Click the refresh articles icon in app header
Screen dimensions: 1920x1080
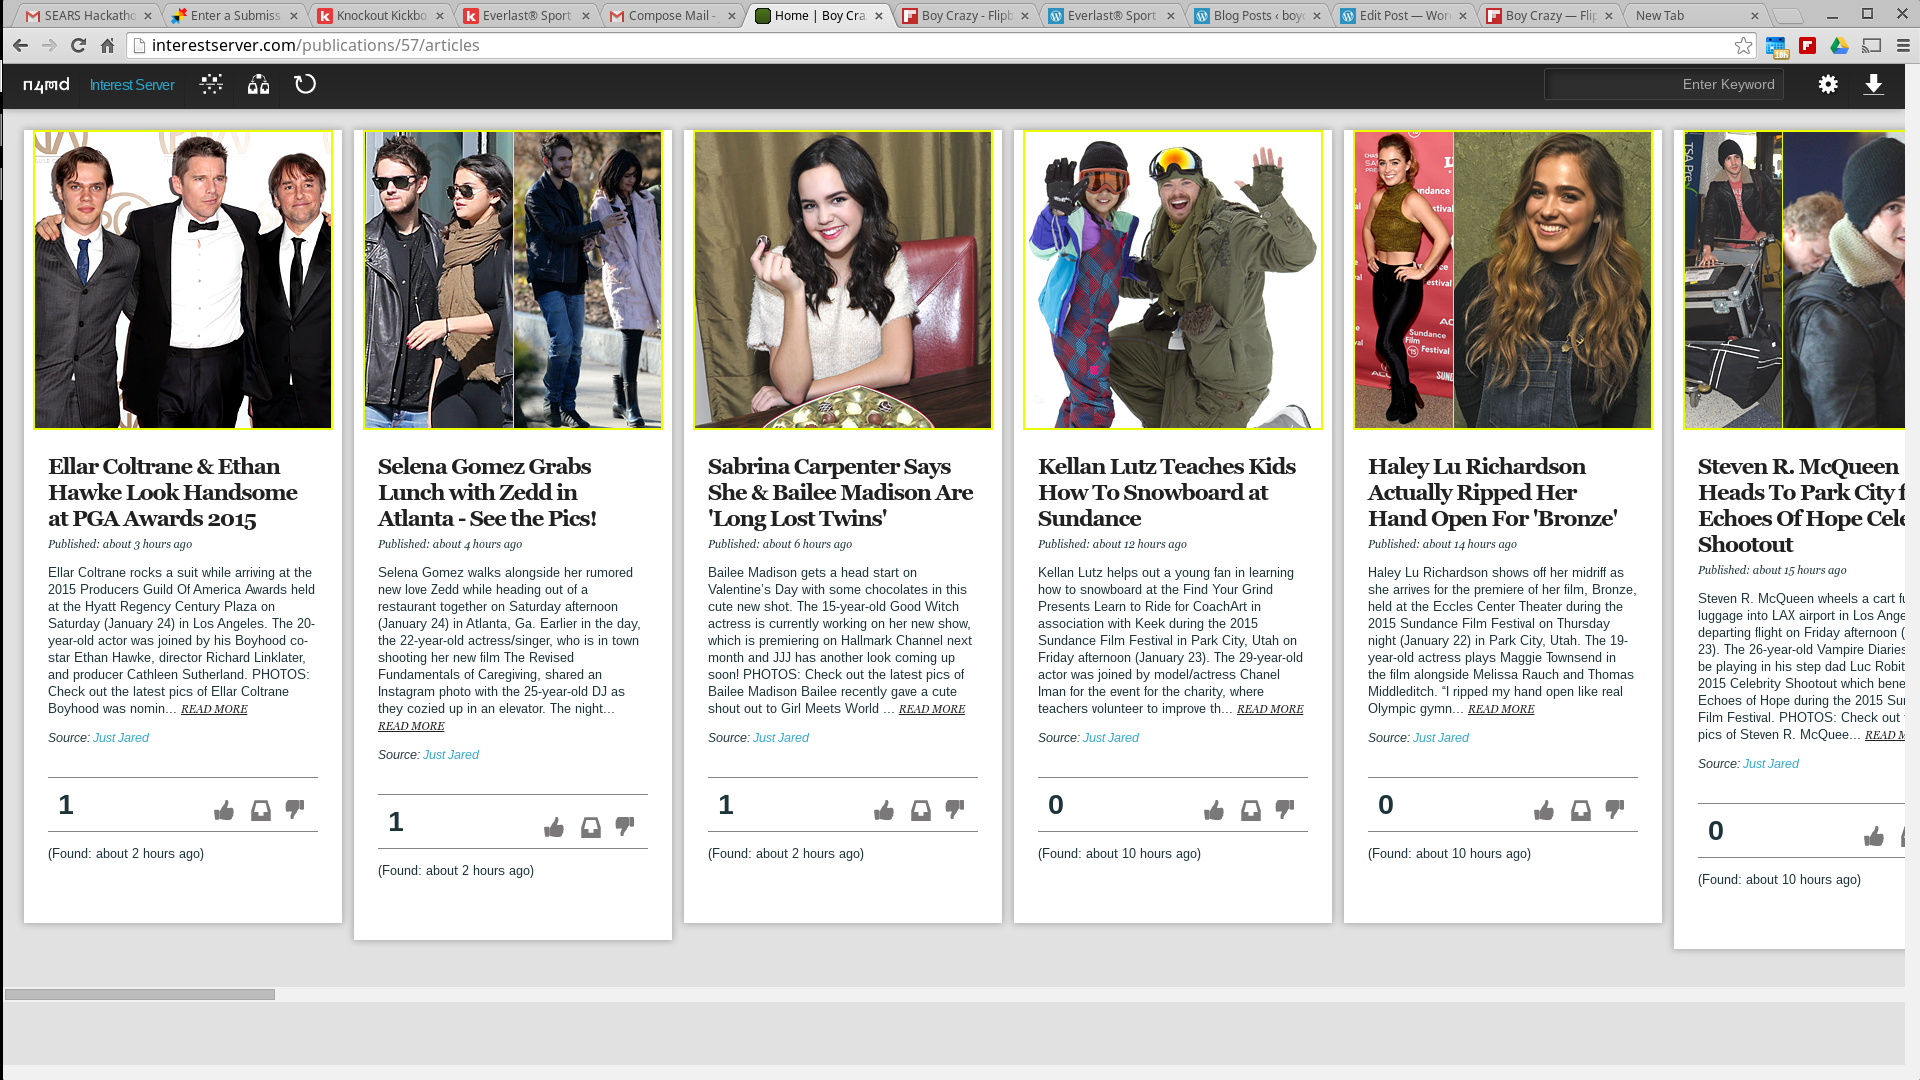point(305,85)
